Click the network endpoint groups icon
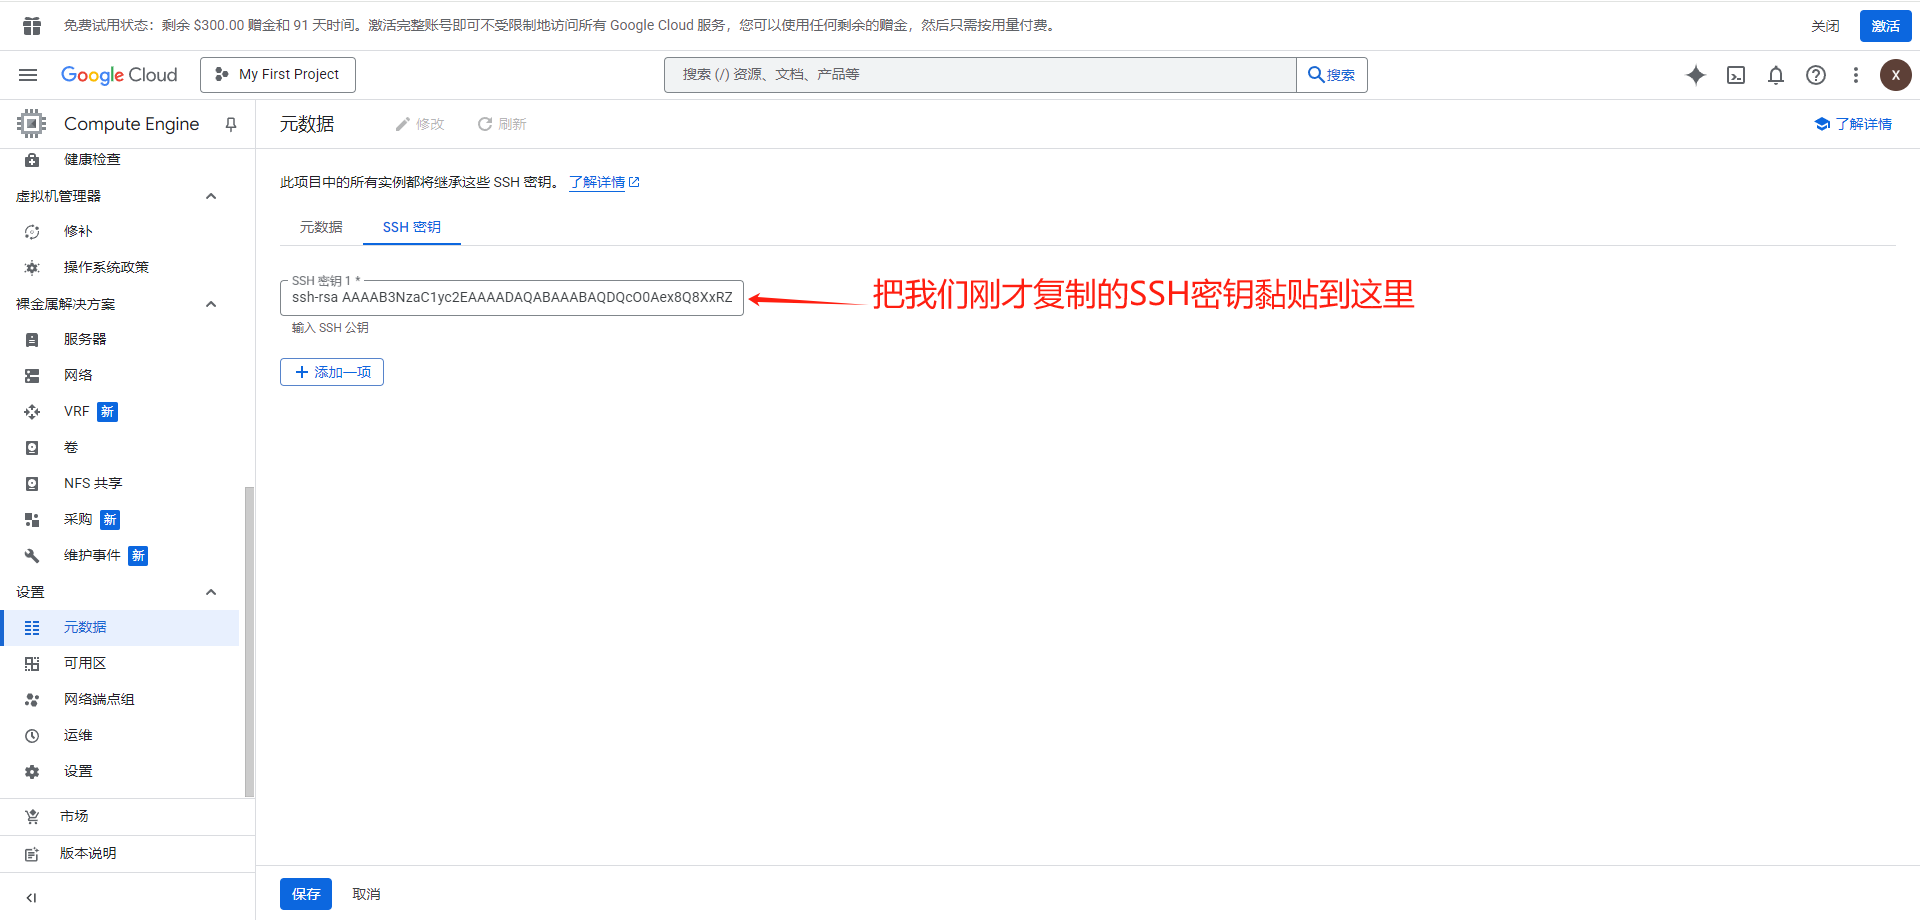Viewport: 1920px width, 920px height. click(x=32, y=700)
